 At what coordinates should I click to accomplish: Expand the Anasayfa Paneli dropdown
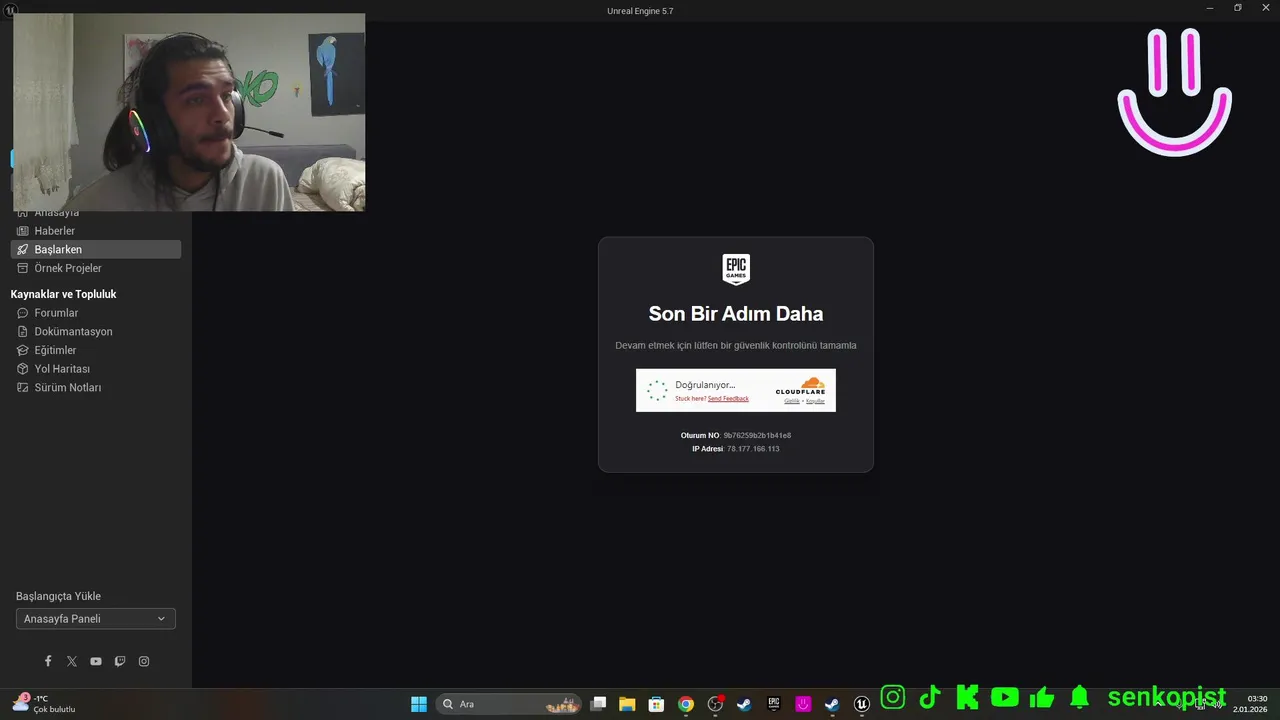96,619
